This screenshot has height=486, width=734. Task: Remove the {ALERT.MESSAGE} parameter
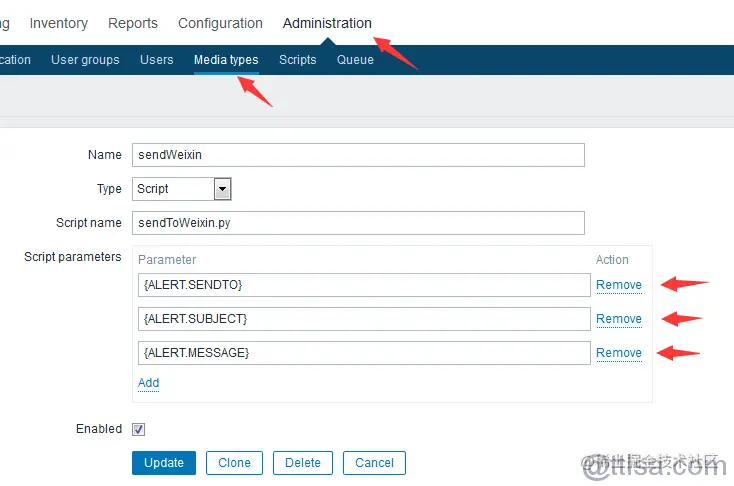click(619, 353)
